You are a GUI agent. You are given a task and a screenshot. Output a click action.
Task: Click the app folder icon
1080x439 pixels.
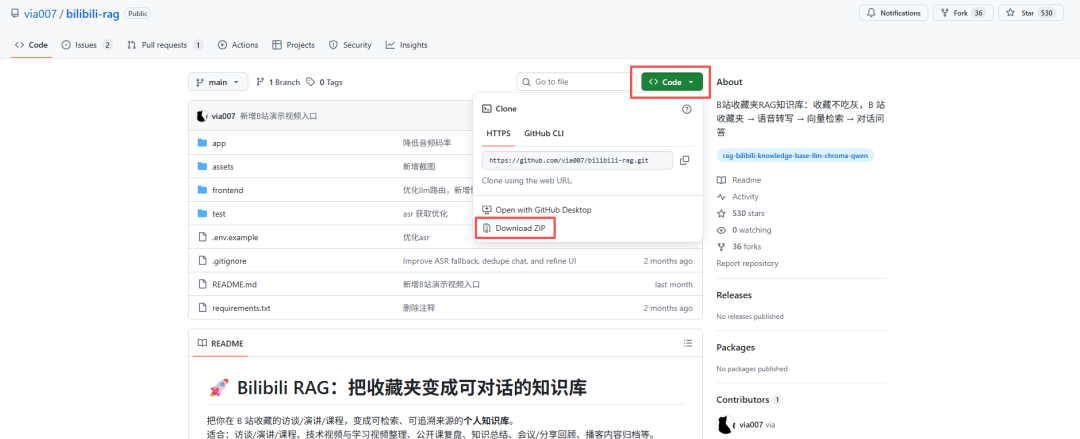tap(202, 143)
